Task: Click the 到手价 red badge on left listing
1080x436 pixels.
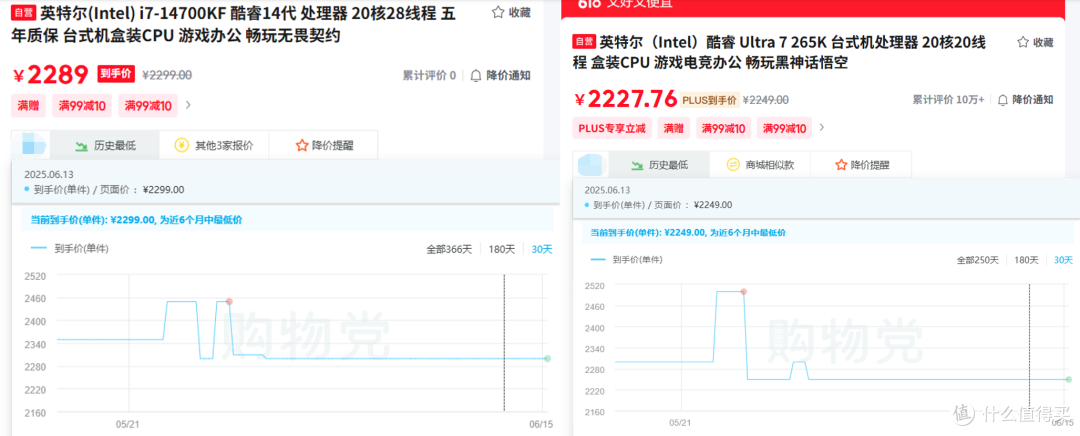Action: (x=116, y=74)
